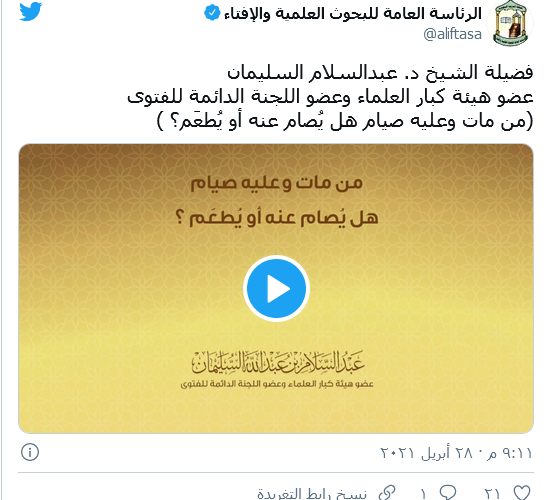The height and width of the screenshot is (500, 550).
Task: Click the Twitter bird logo
Action: pos(31,12)
